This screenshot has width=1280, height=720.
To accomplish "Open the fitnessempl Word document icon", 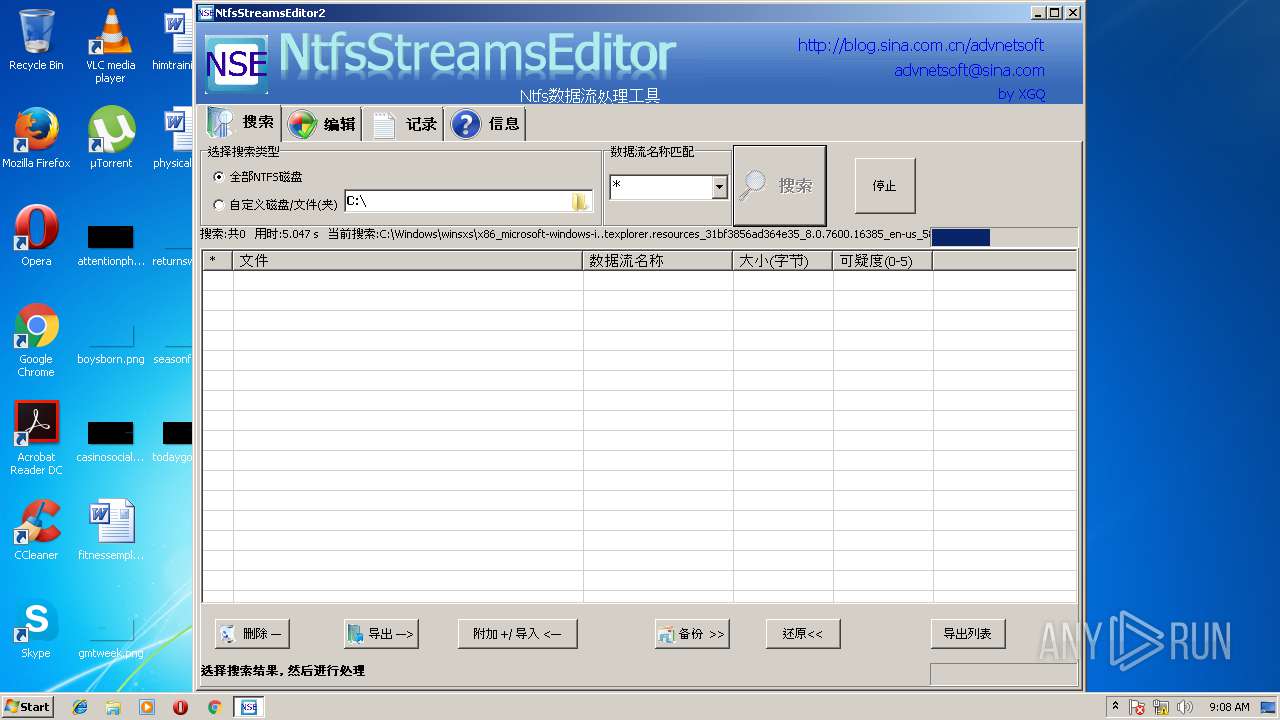I will pyautogui.click(x=111, y=530).
